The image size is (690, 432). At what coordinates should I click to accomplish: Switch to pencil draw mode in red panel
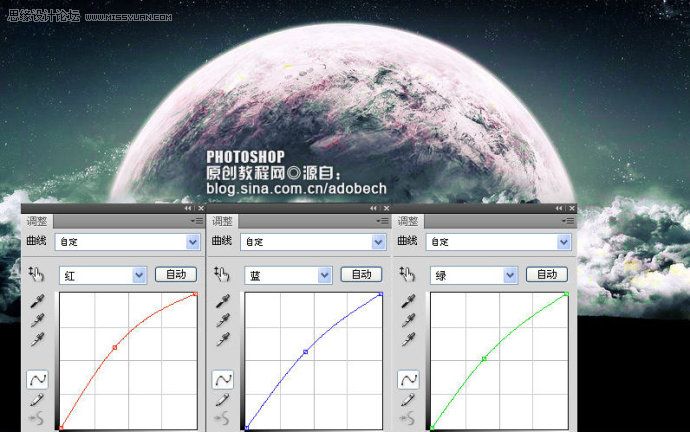(x=37, y=400)
